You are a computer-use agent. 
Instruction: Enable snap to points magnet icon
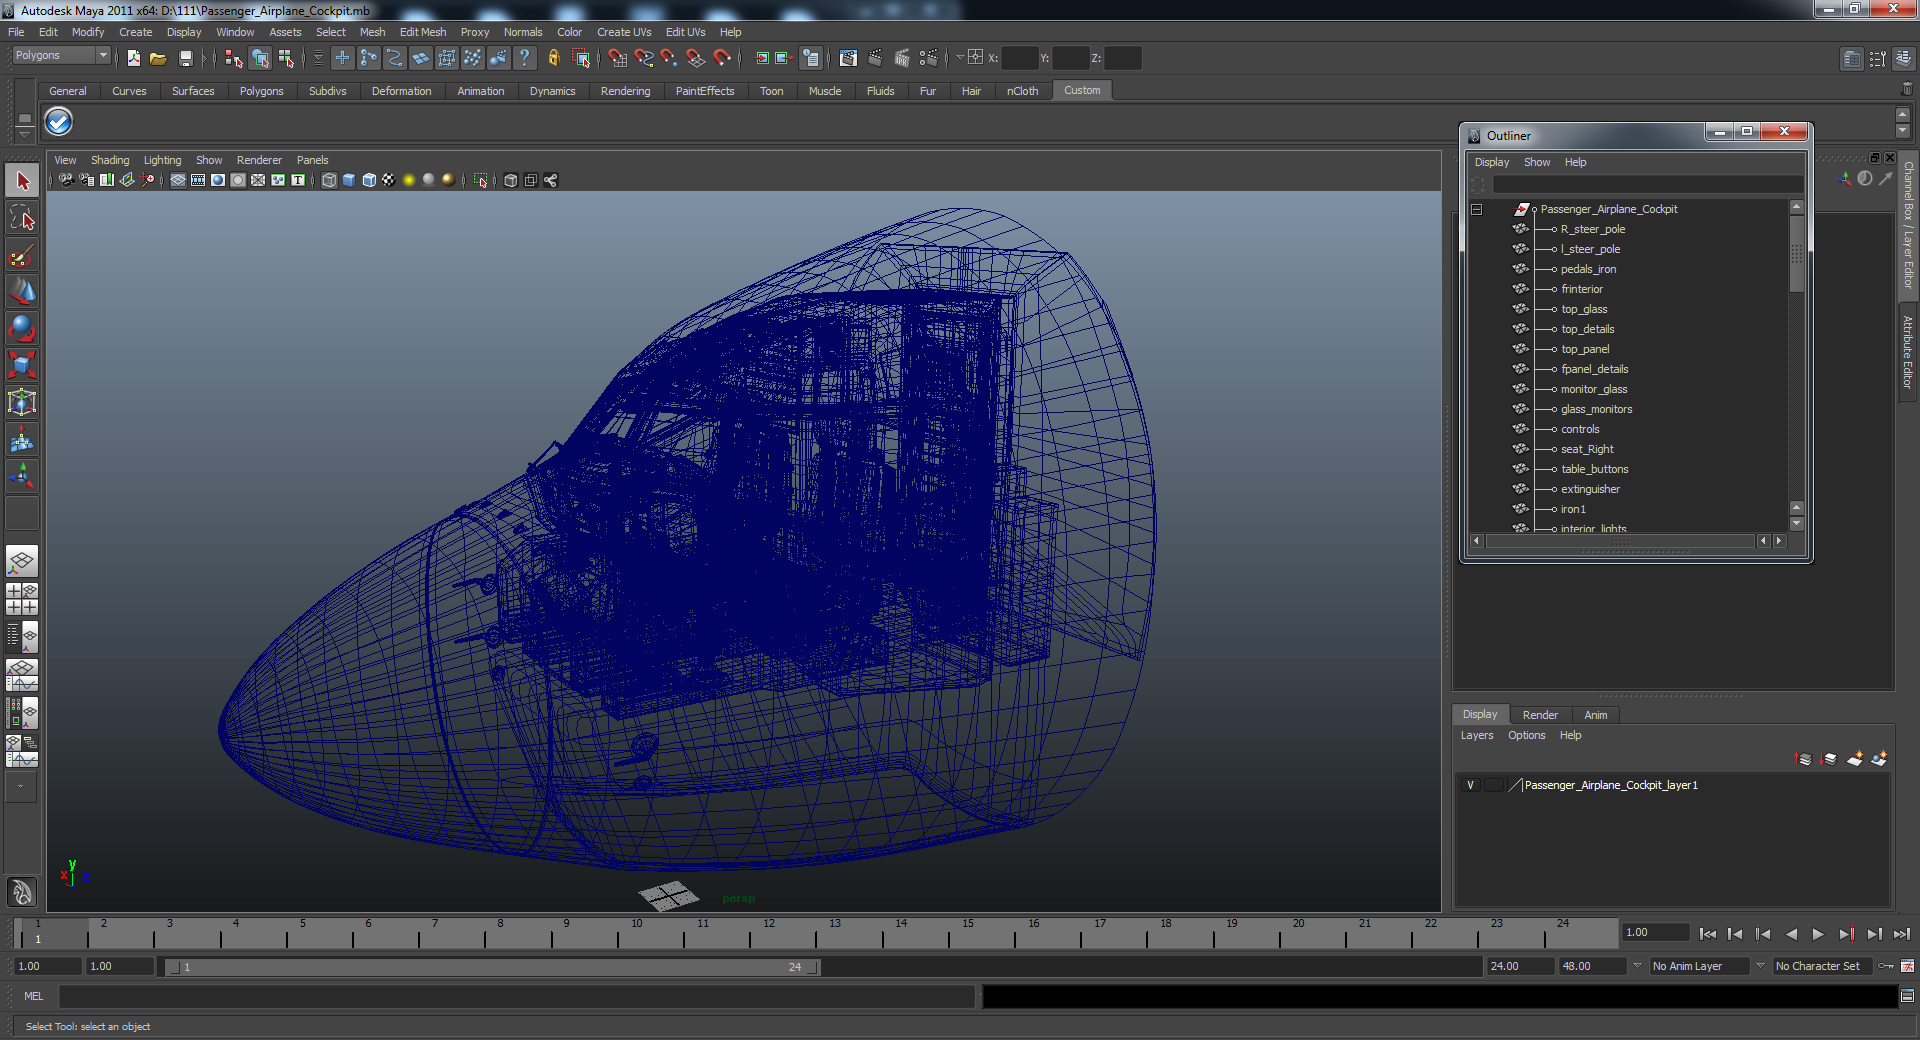coord(669,58)
